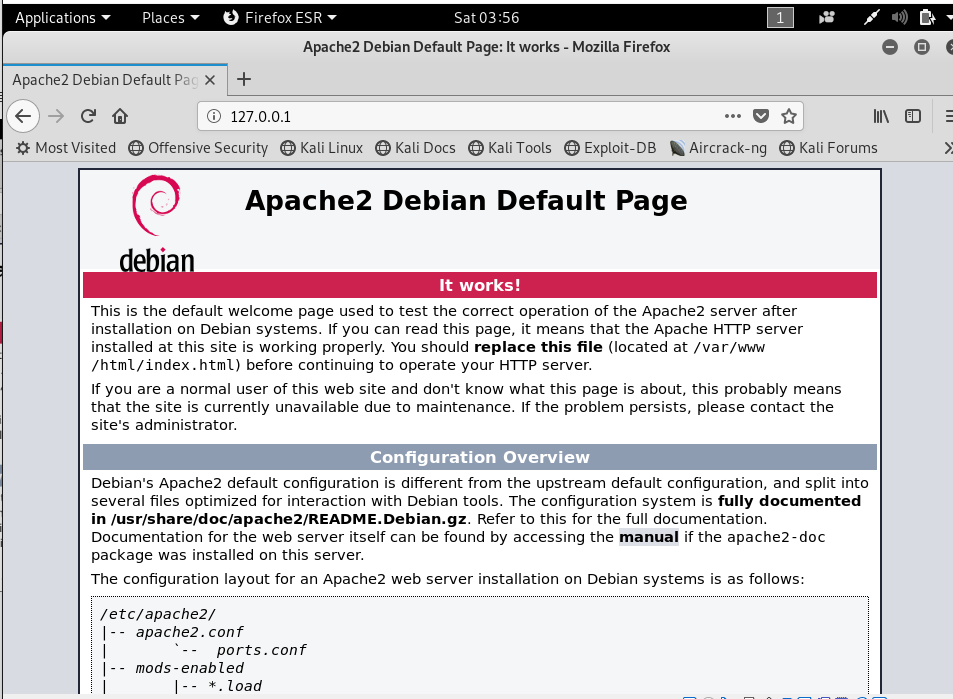Open the Library bookshelf icon

(x=881, y=116)
